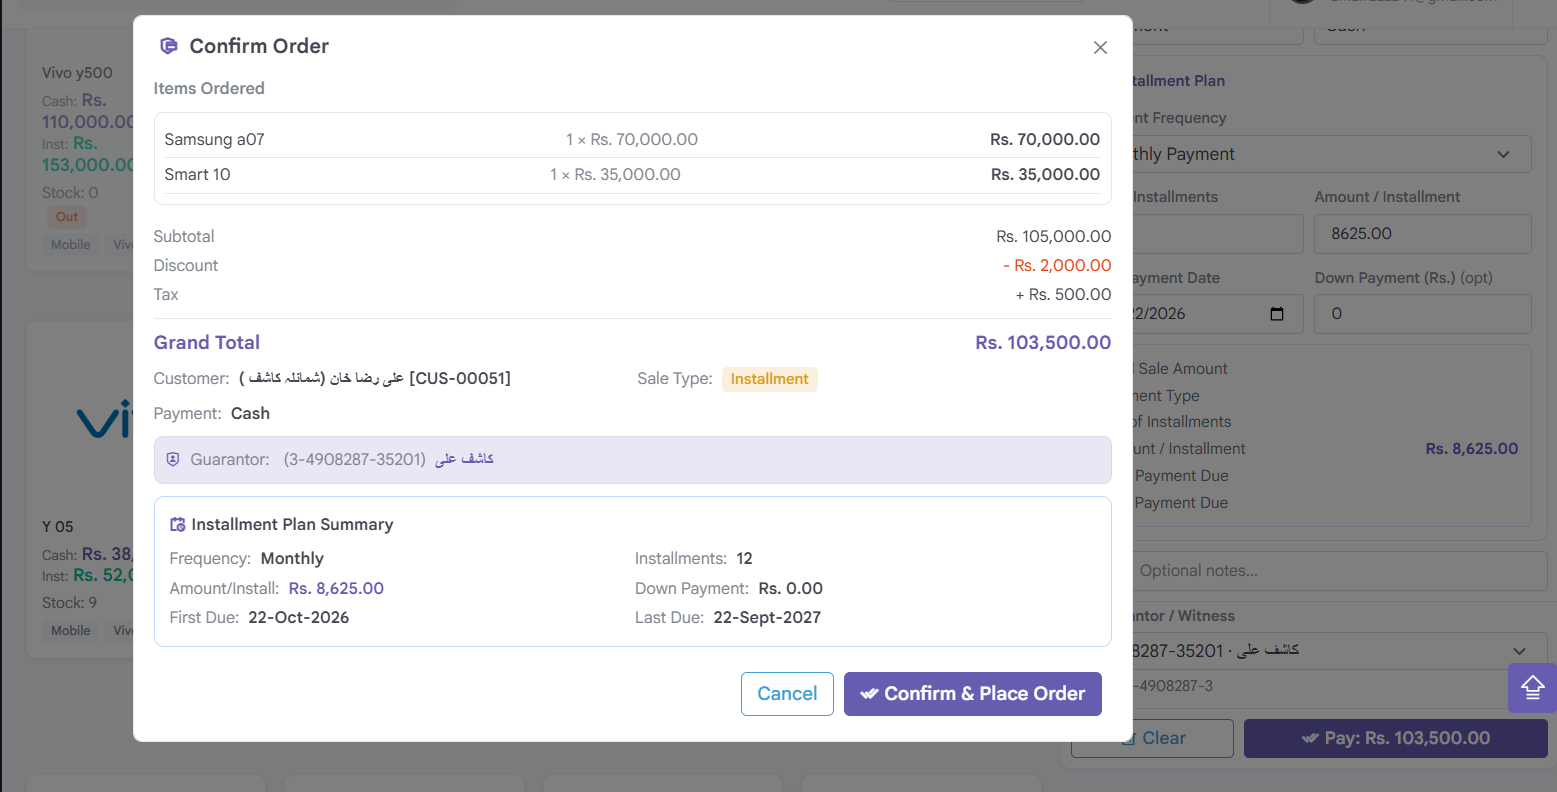Click the Pay Rs. 103,500.00 button behind the dialog
1557x792 pixels.
1396,738
